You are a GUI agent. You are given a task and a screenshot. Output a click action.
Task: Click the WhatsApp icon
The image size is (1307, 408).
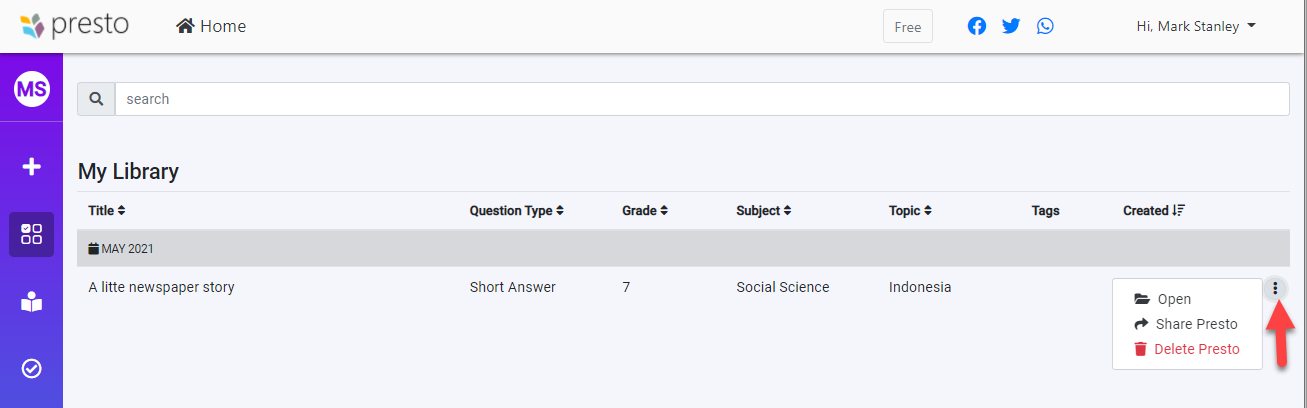click(x=1045, y=26)
